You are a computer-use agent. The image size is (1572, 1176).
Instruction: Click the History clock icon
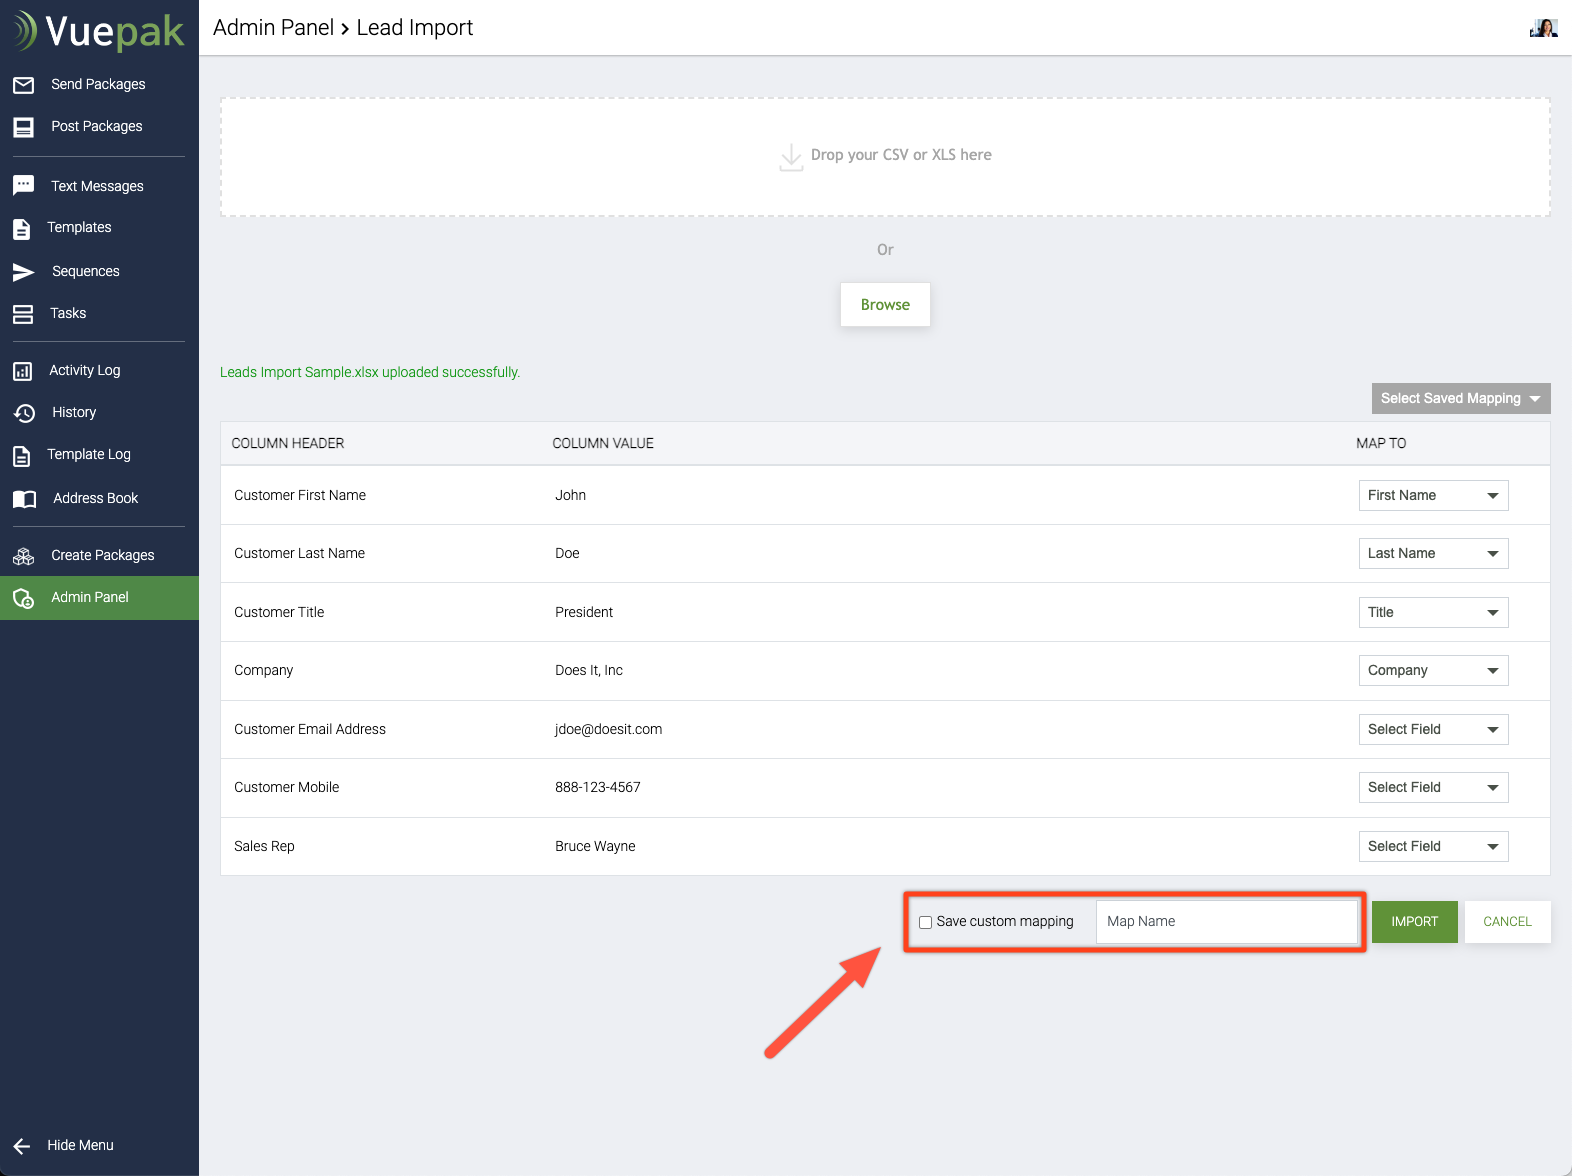pyautogui.click(x=24, y=413)
